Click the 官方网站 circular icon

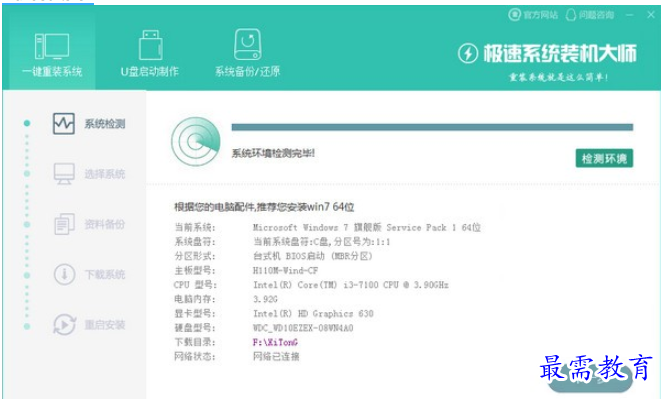(x=514, y=15)
